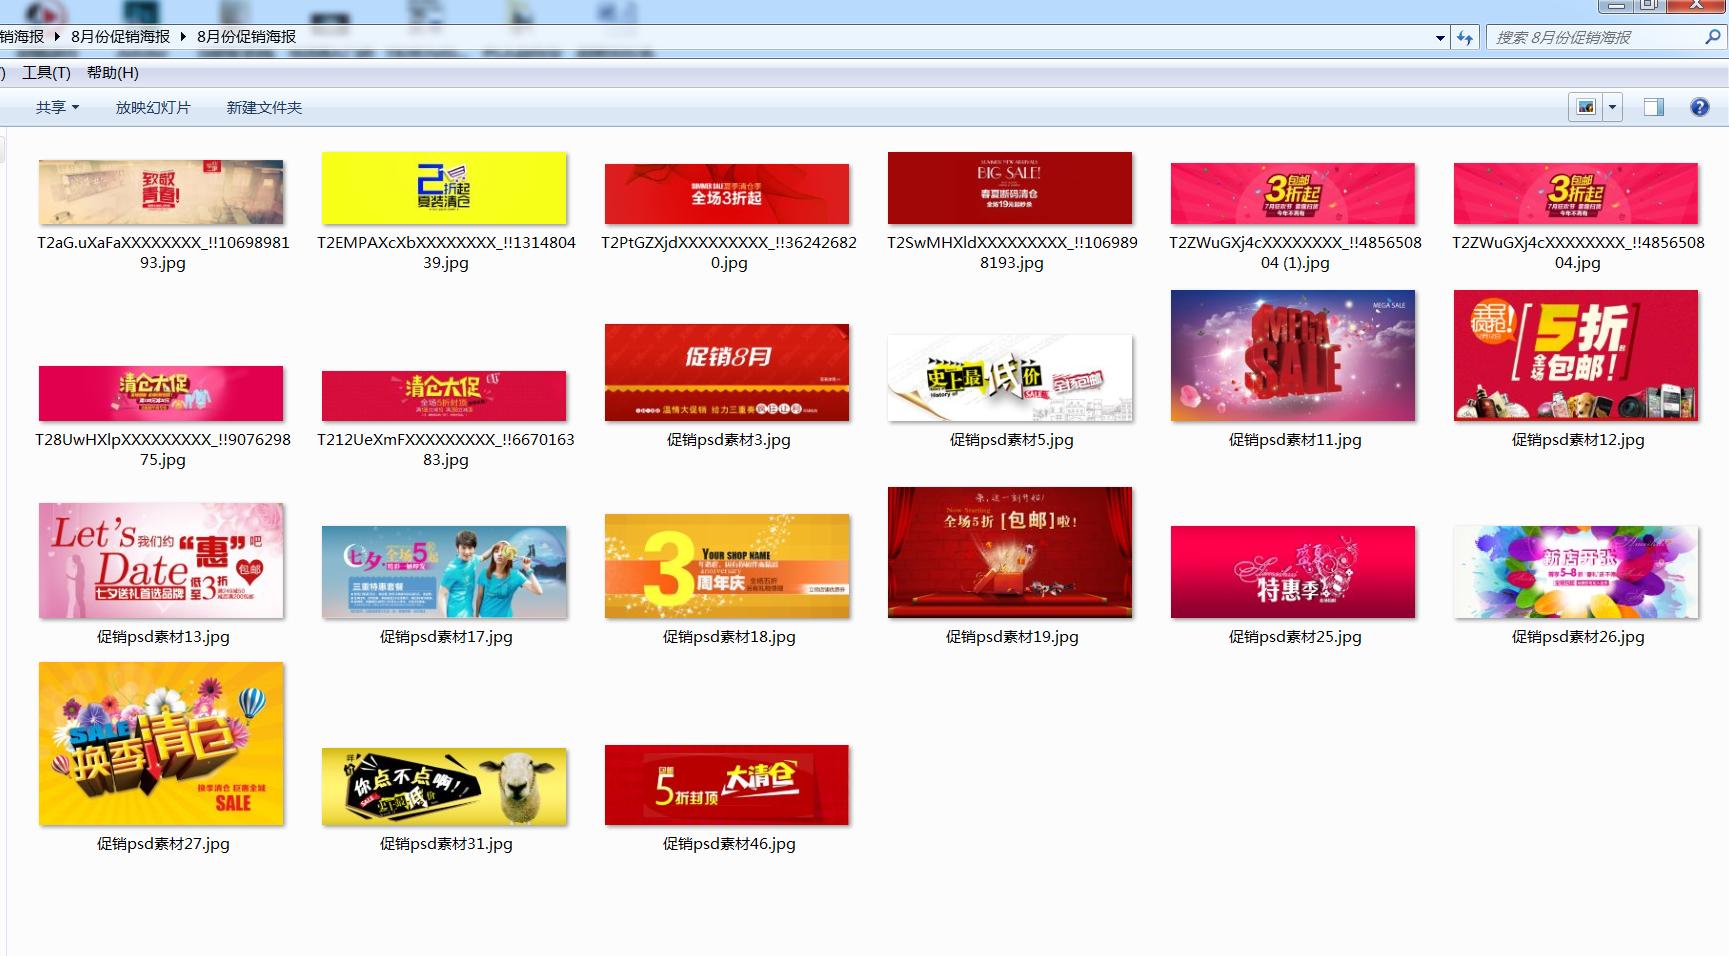
Task: Open the 帮助(H) menu
Action: [113, 73]
